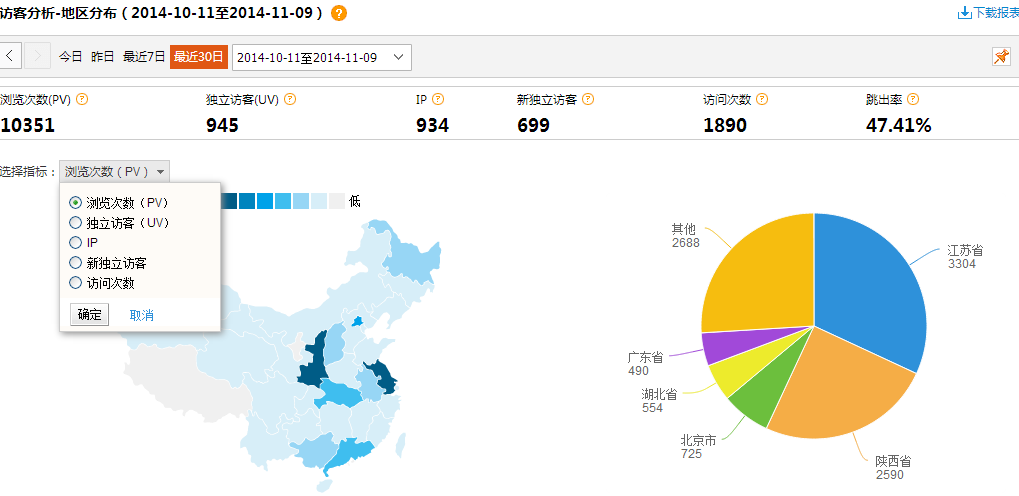
Task: Open the help icon next to 访问次数
Action: click(762, 99)
